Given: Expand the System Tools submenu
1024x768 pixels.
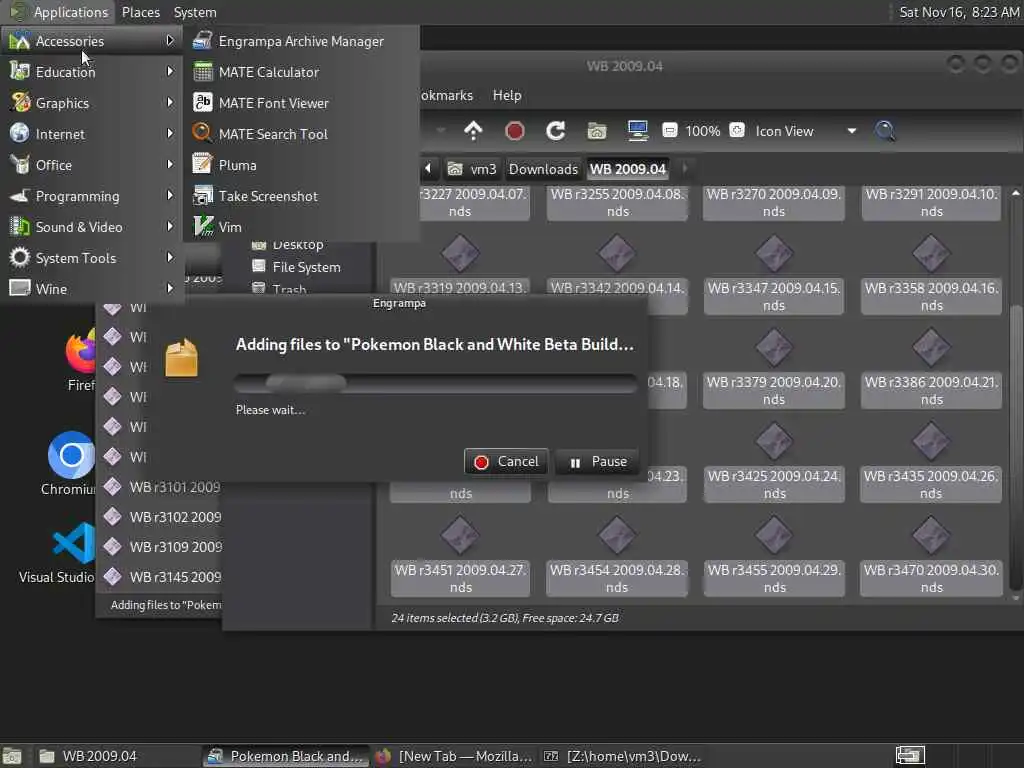Looking at the screenshot, I should pyautogui.click(x=92, y=258).
